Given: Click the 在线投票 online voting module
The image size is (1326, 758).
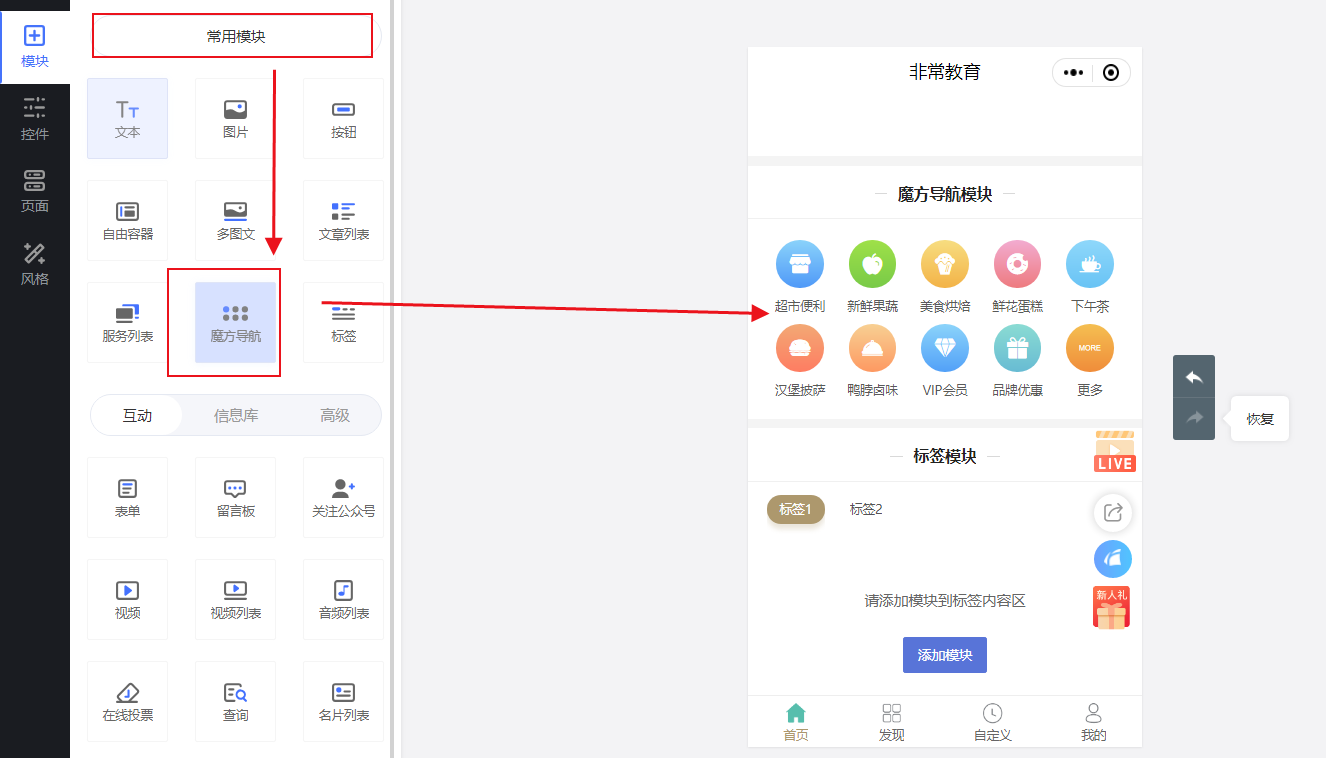Looking at the screenshot, I should (x=127, y=701).
